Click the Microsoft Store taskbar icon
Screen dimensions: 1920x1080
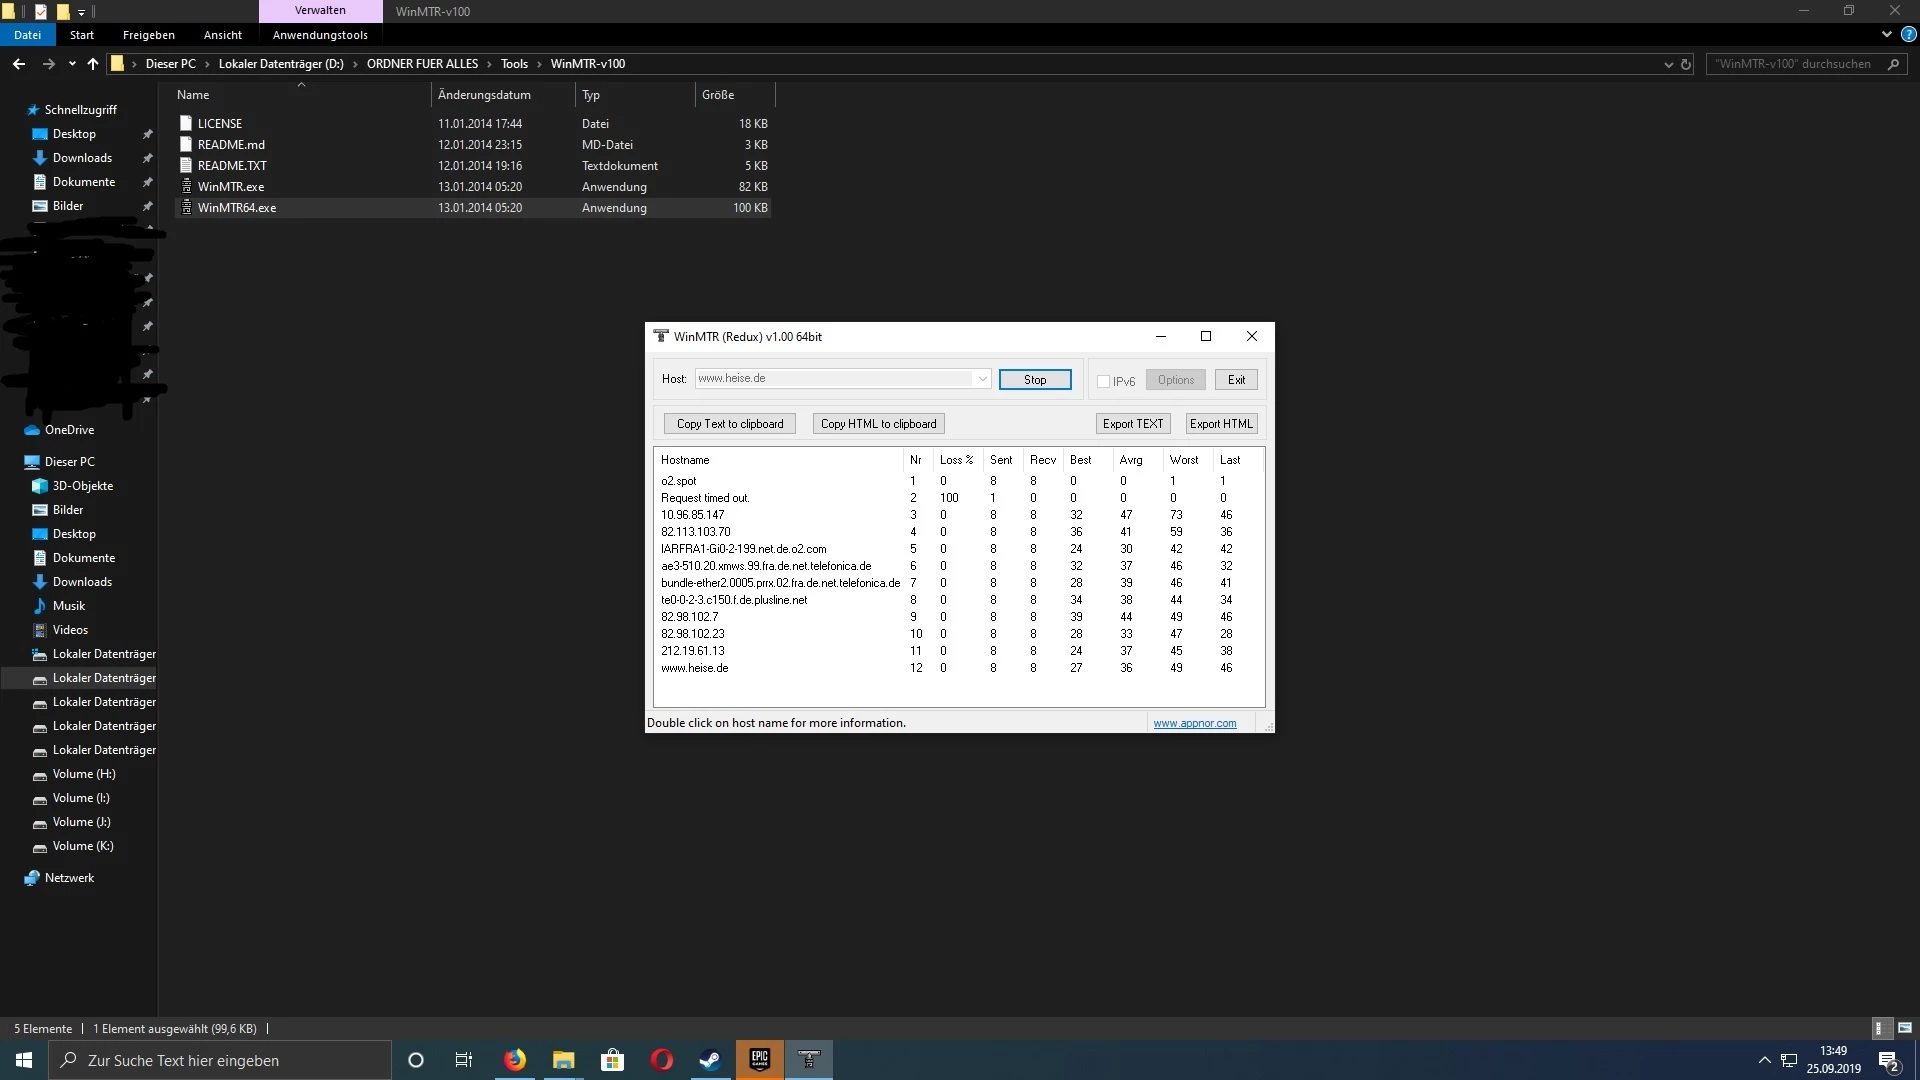pos(612,1060)
